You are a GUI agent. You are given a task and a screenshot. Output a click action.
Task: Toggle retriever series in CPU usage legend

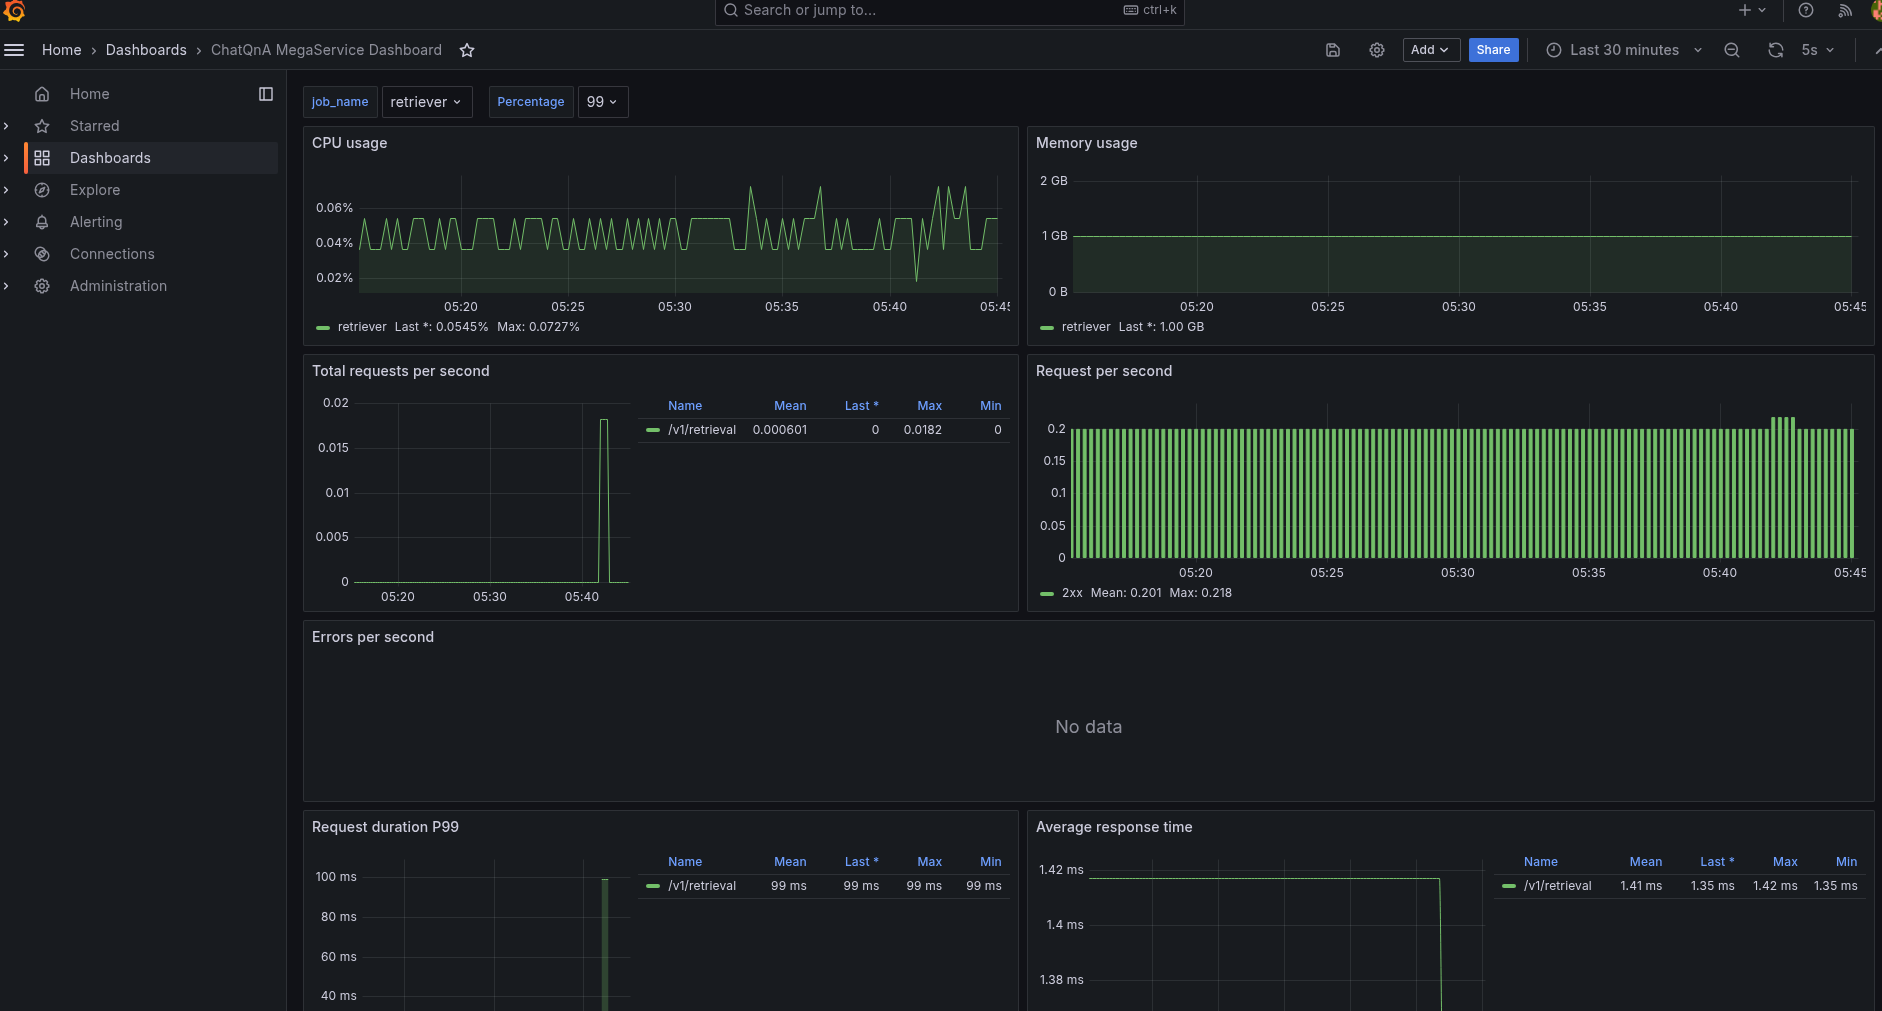362,327
